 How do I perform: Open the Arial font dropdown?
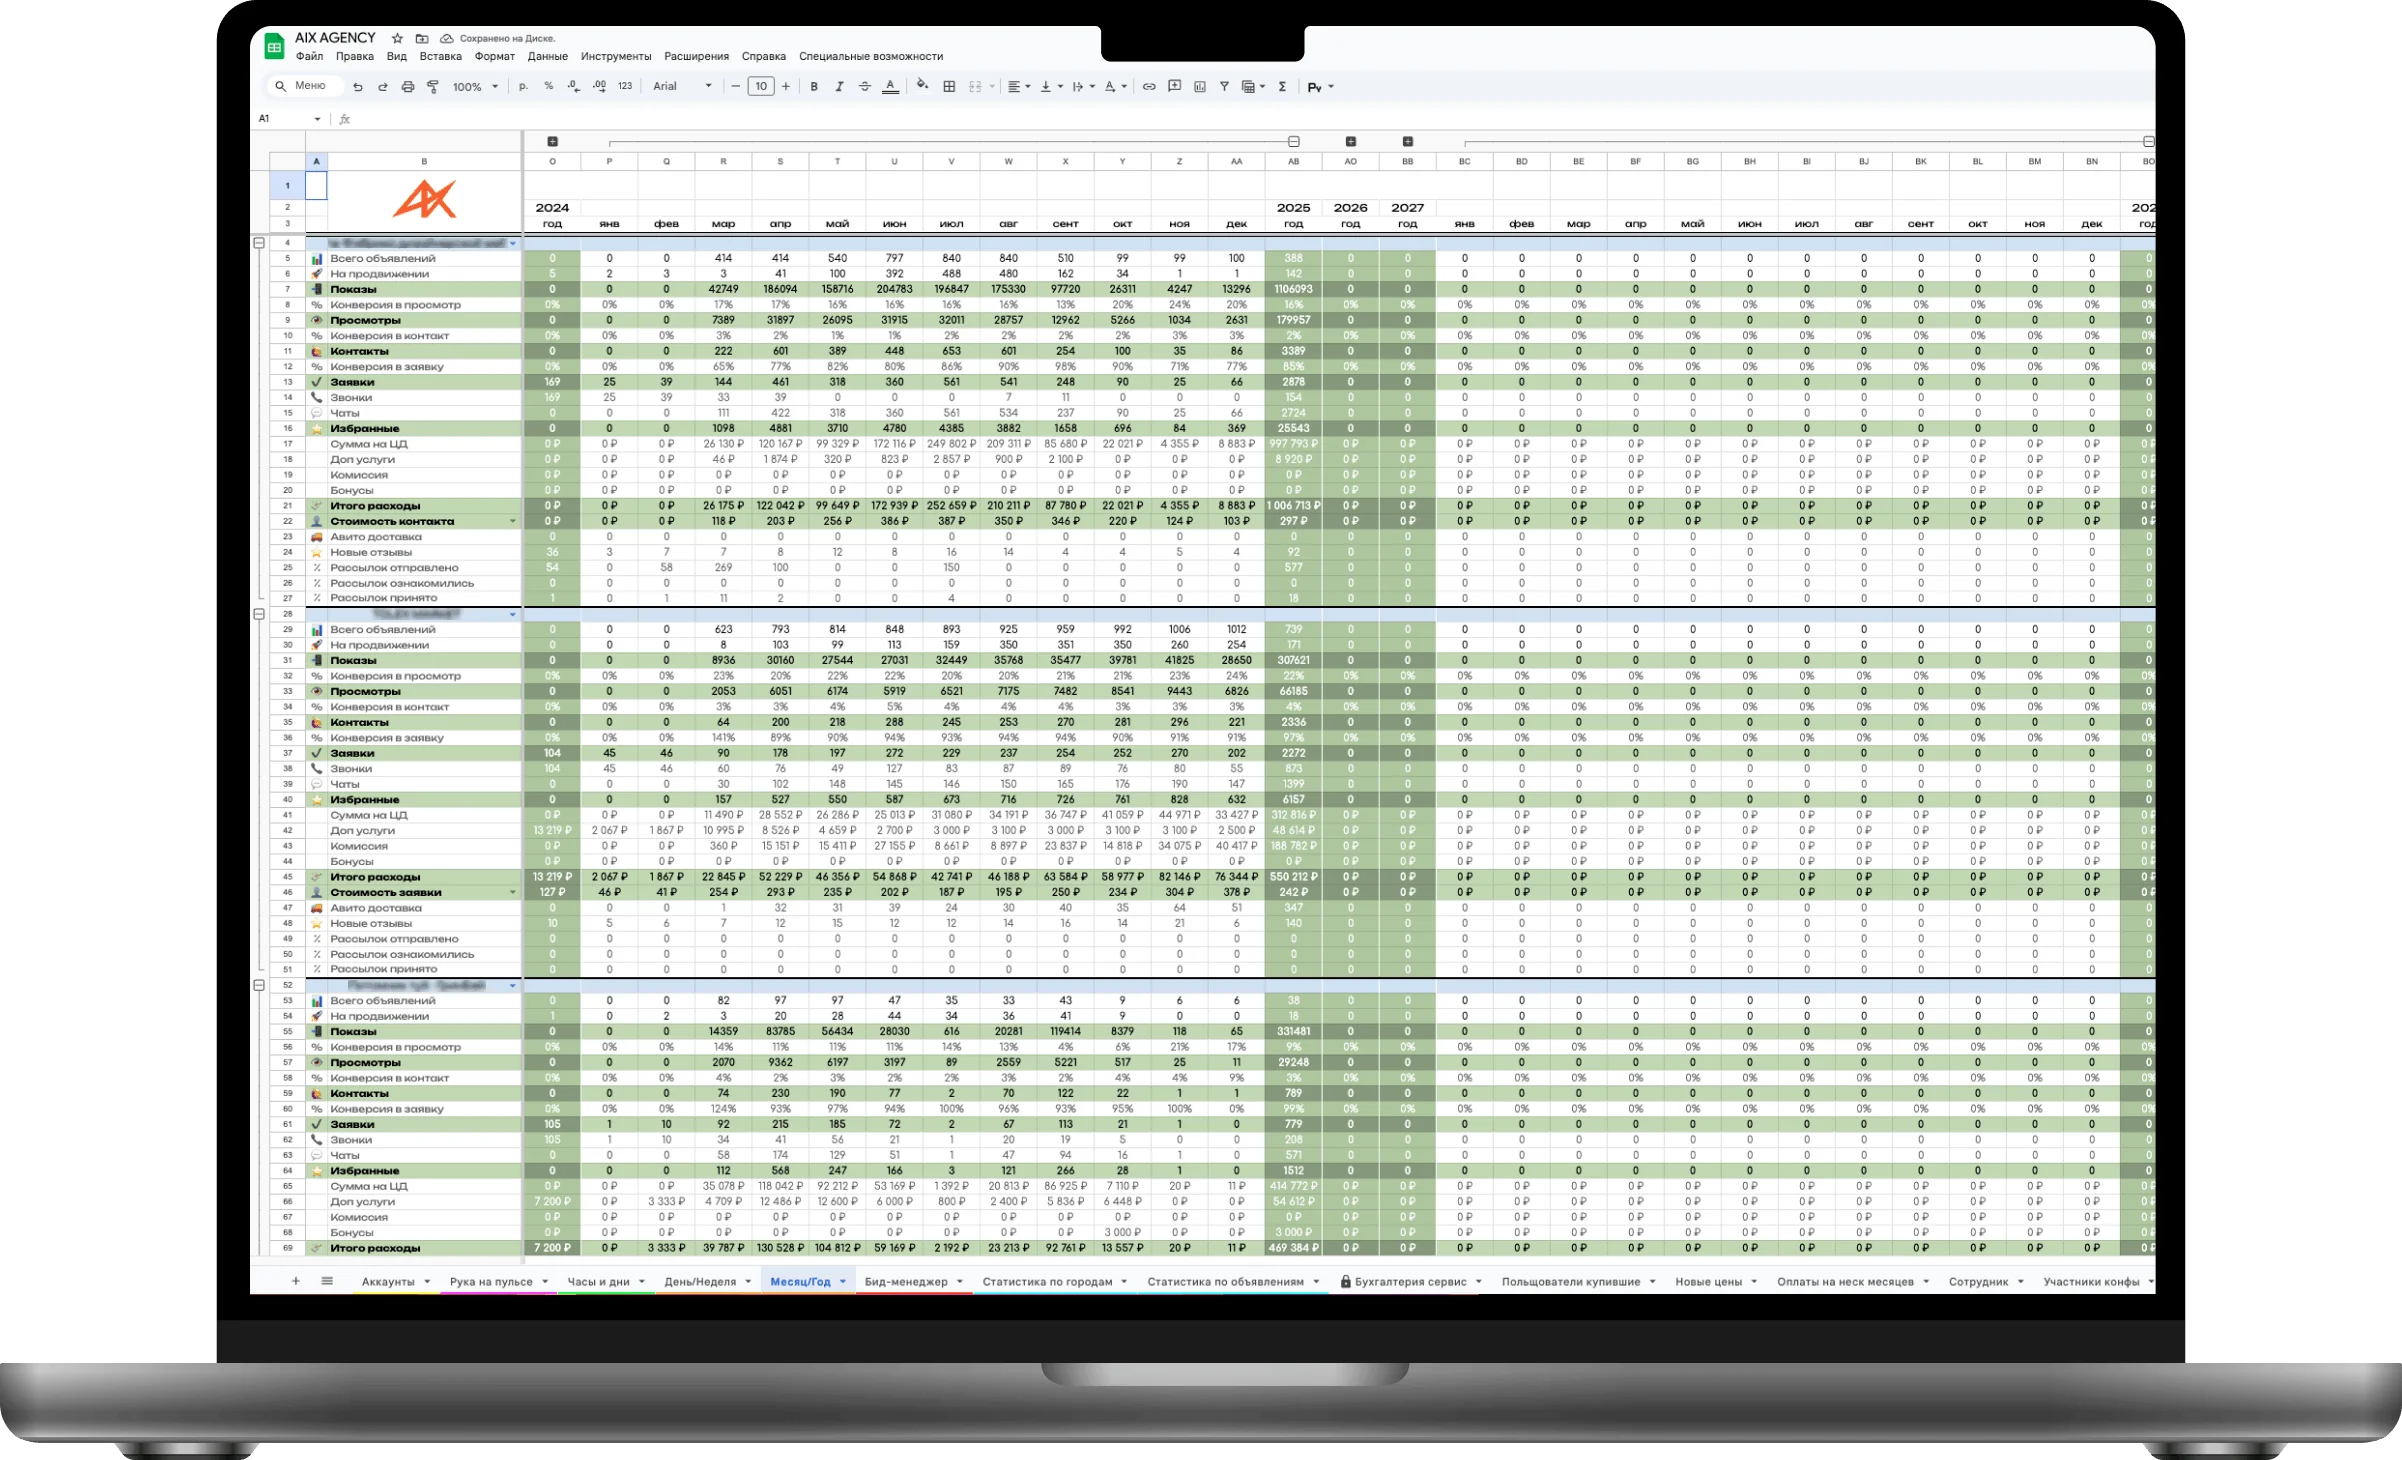pyautogui.click(x=682, y=87)
